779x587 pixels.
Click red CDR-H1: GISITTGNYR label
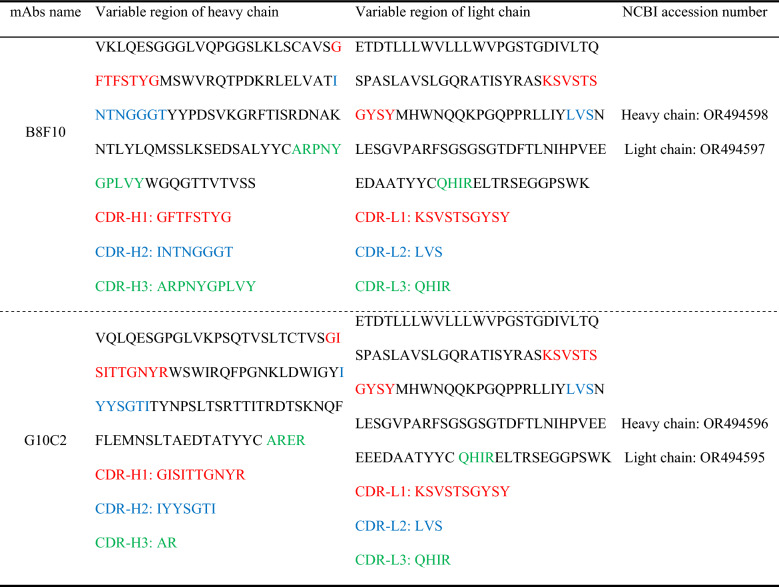coord(170,475)
